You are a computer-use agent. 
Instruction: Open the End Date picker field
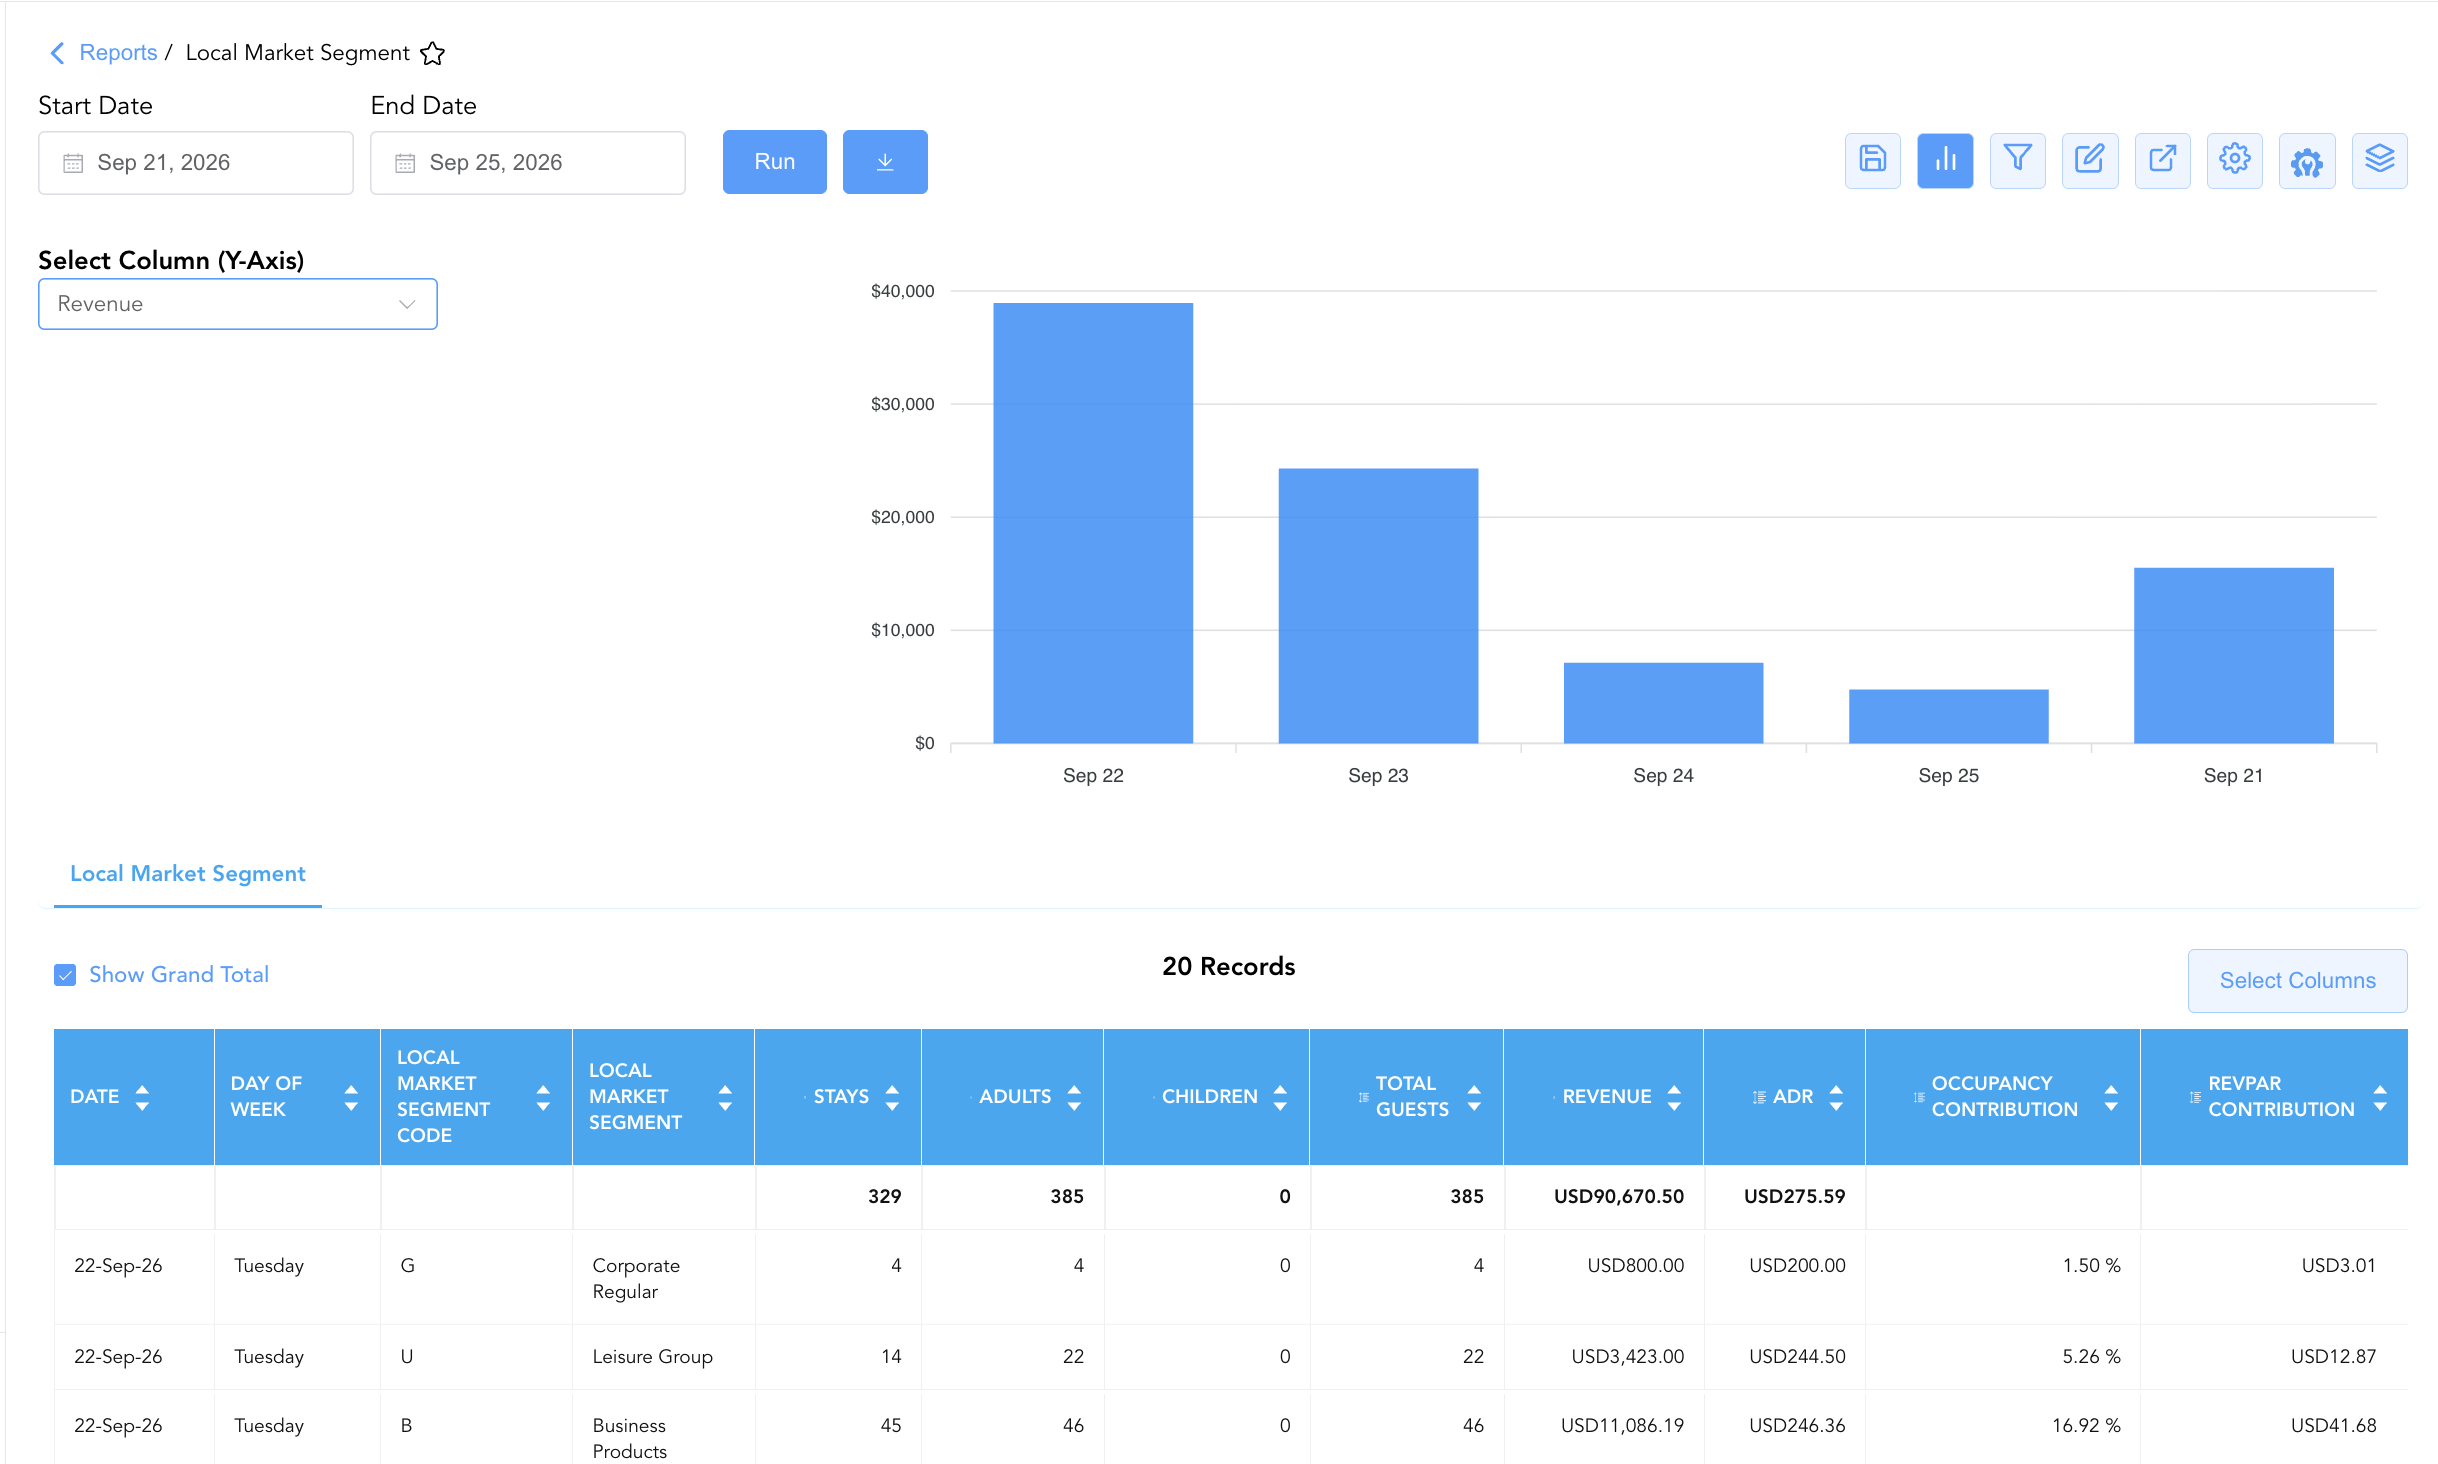click(528, 163)
